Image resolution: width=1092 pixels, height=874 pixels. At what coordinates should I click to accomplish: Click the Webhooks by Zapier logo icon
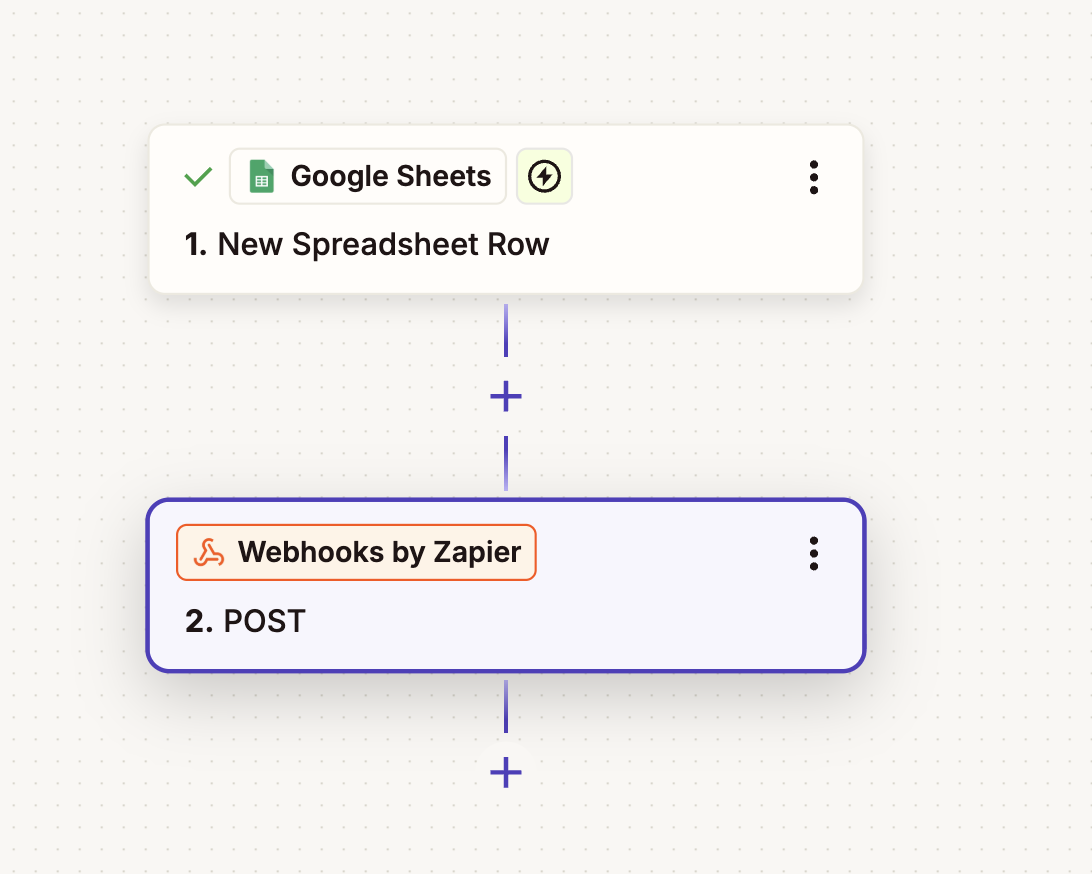pos(207,552)
